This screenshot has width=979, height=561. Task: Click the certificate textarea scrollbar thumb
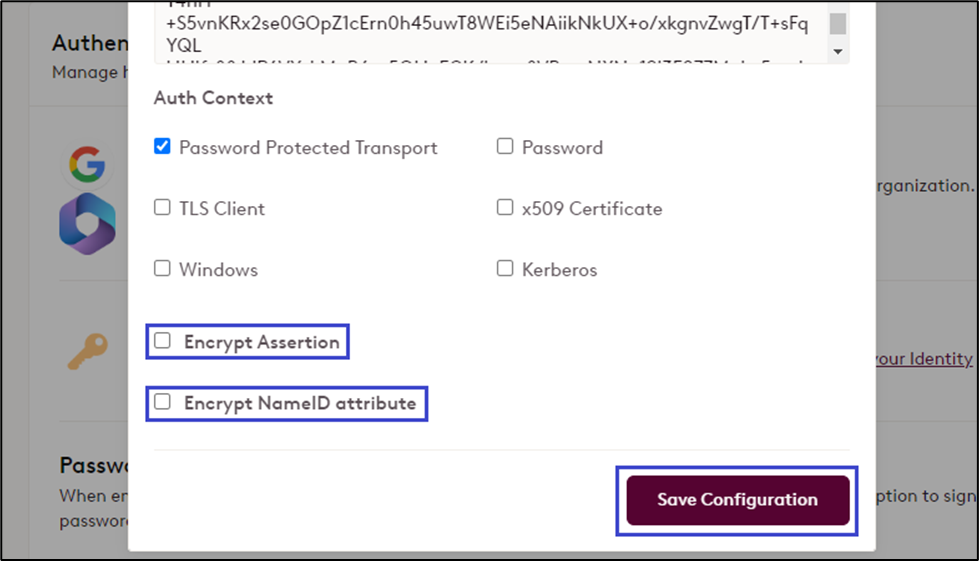pyautogui.click(x=838, y=24)
